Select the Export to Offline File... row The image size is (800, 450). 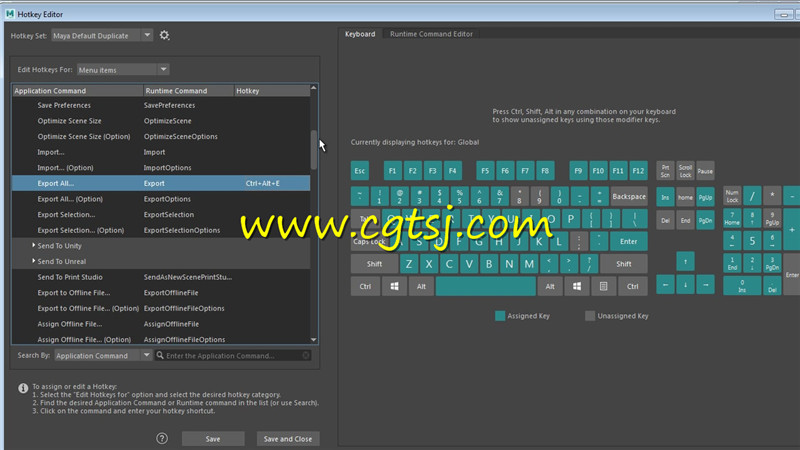pyautogui.click(x=161, y=293)
